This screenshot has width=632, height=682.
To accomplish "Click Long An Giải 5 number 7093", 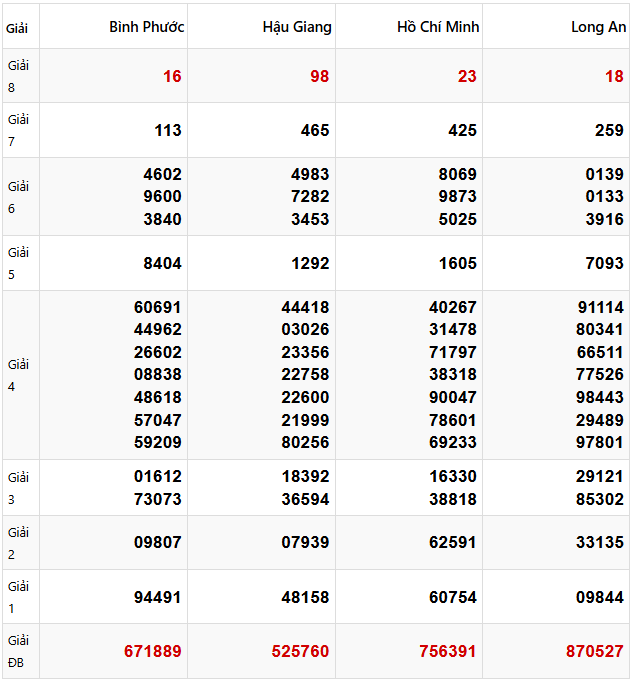I will click(x=605, y=263).
